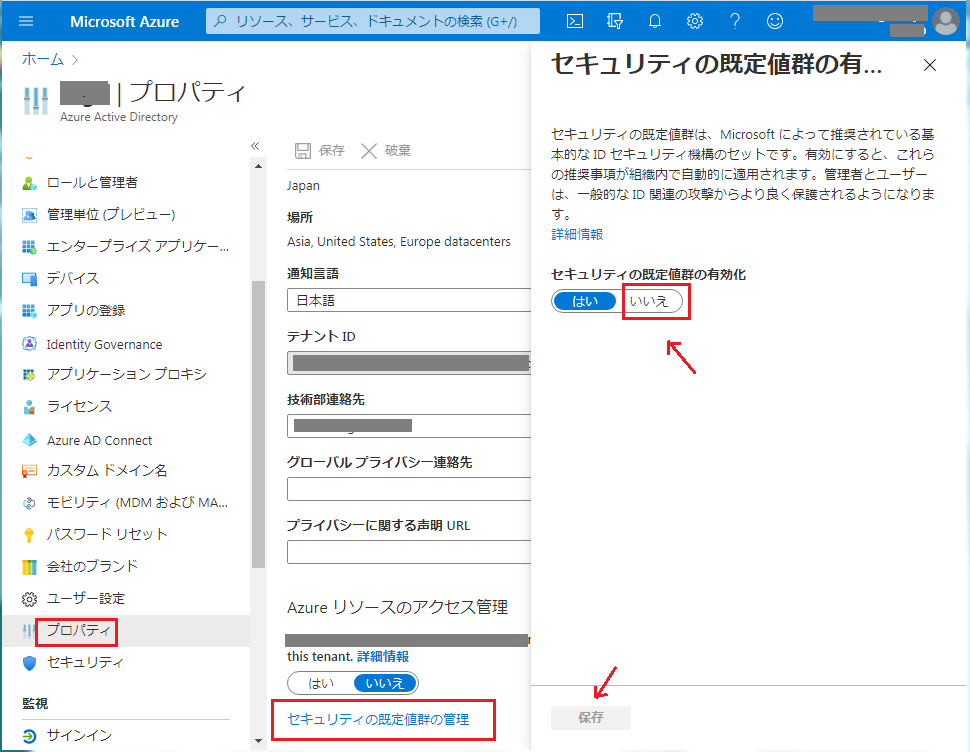Click the アプリケーション プロキシ icon
The image size is (970, 752).
29,375
